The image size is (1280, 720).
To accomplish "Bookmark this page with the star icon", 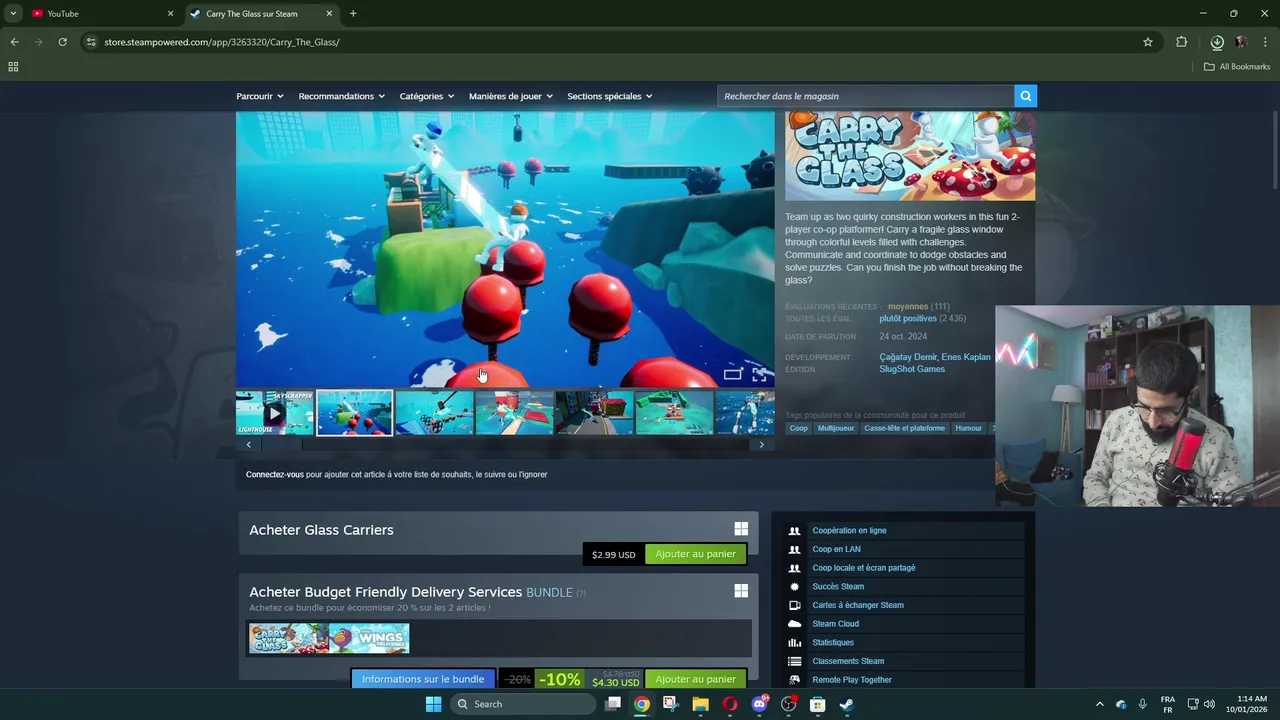I will pyautogui.click(x=1148, y=42).
